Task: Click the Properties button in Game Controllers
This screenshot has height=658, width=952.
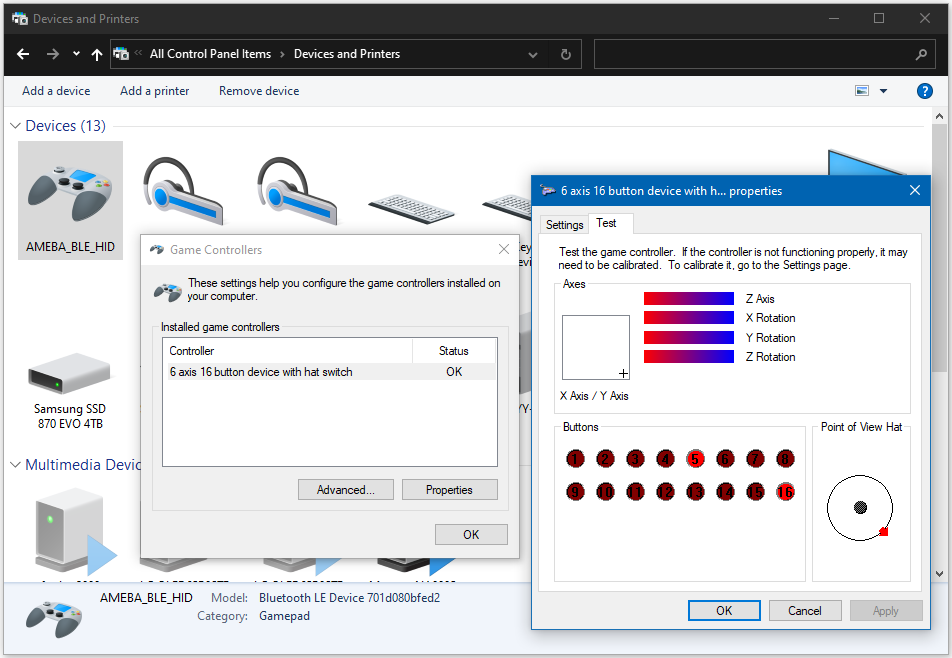Action: (x=449, y=490)
